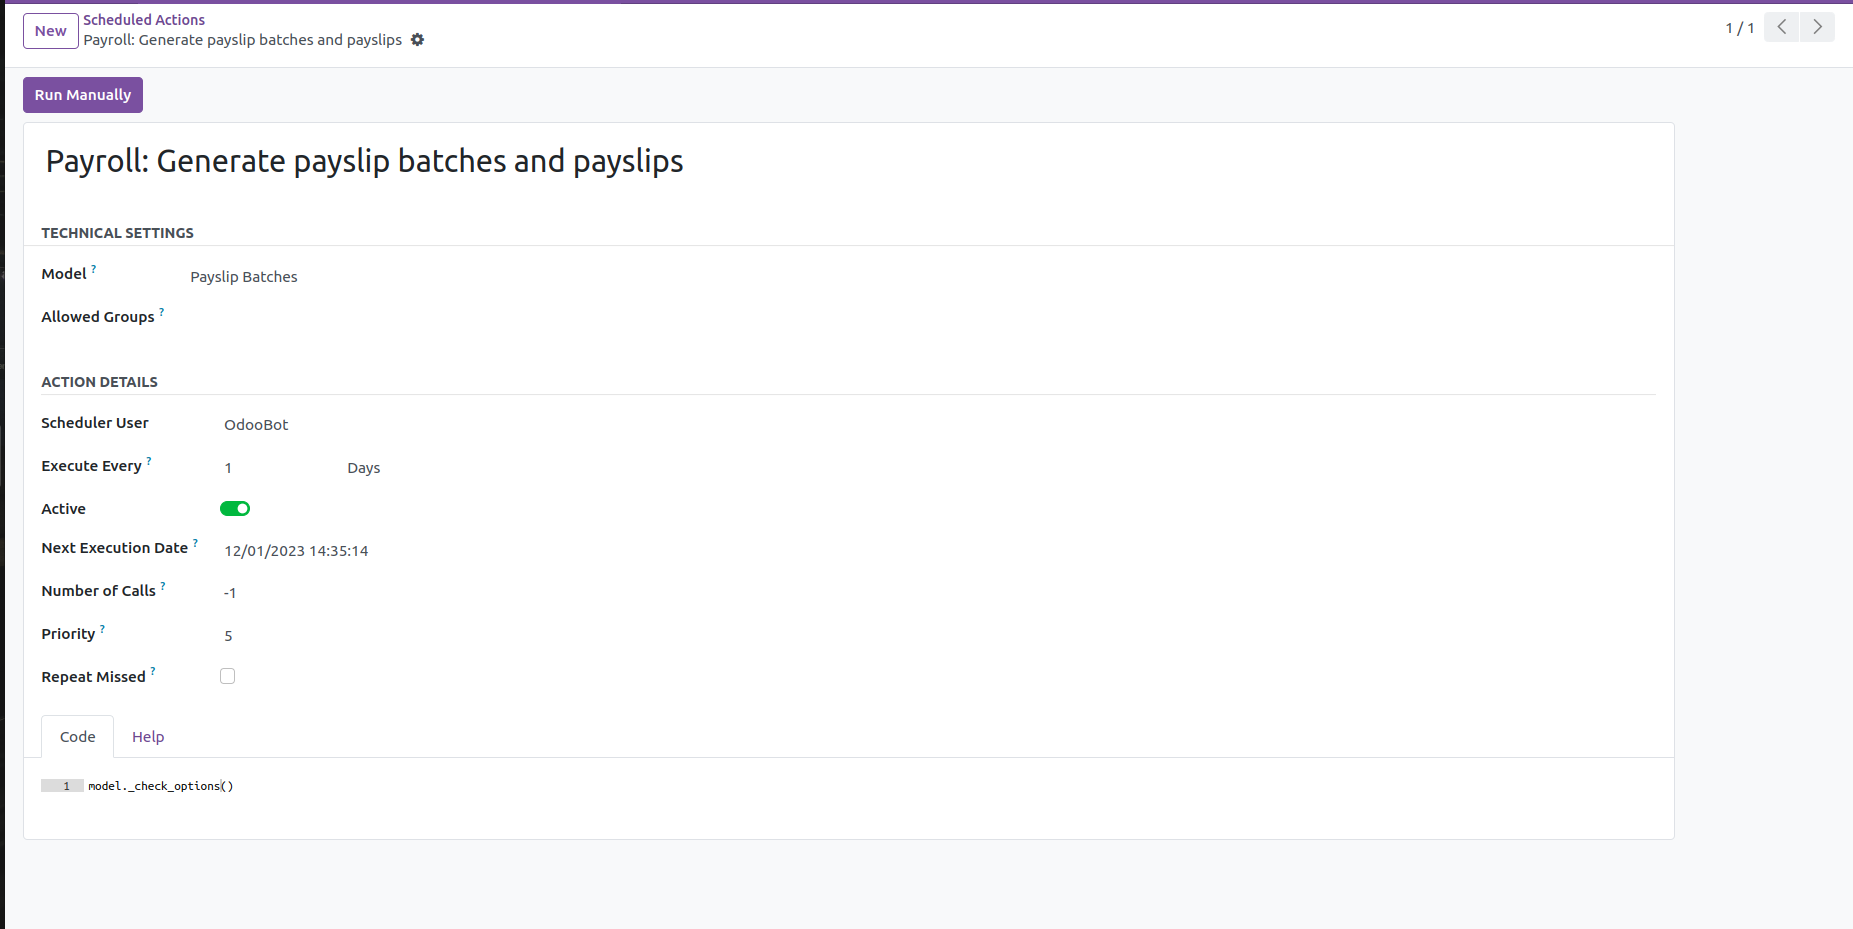Viewport: 1853px width, 929px height.
Task: Click the Execute Every help question mark
Action: tap(149, 461)
